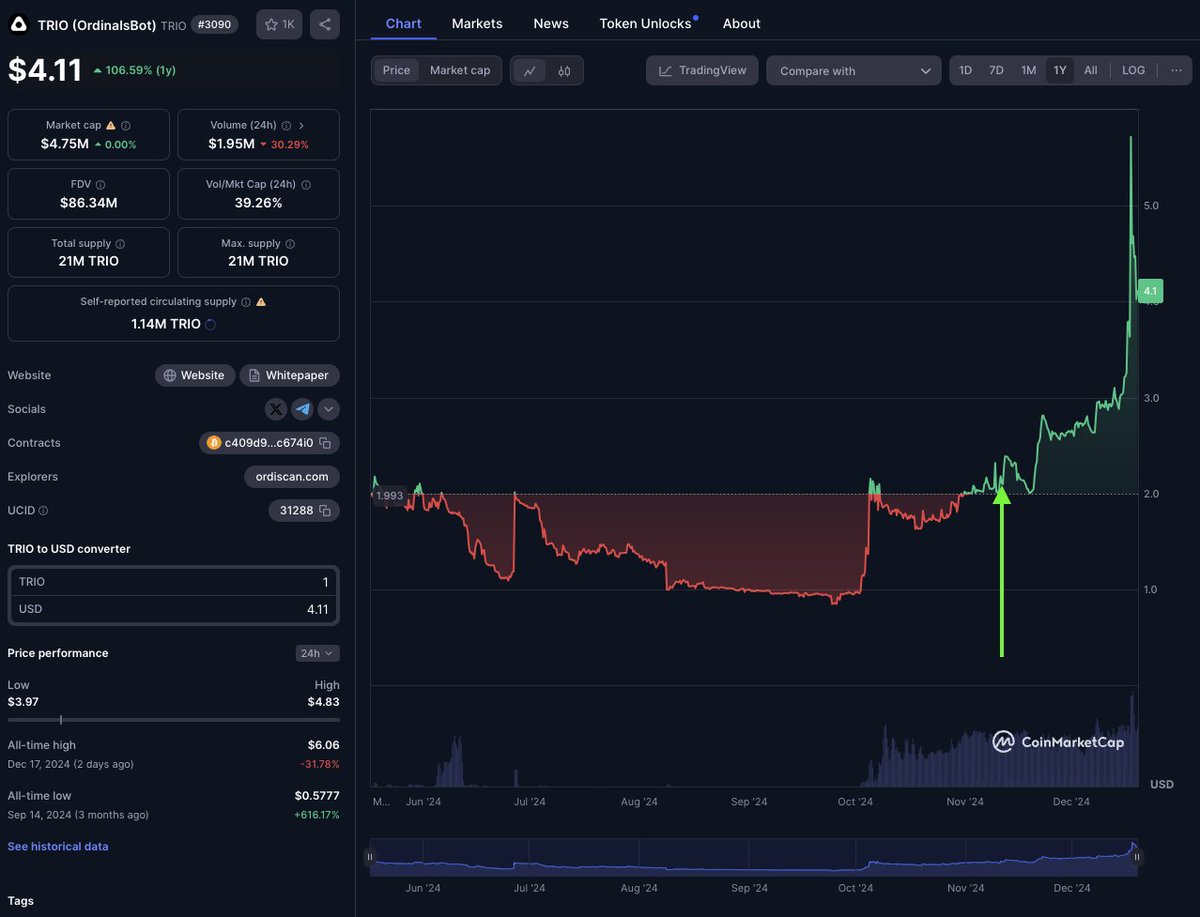Open Volume (24h) details arrow
The image size is (1200, 917).
[301, 125]
